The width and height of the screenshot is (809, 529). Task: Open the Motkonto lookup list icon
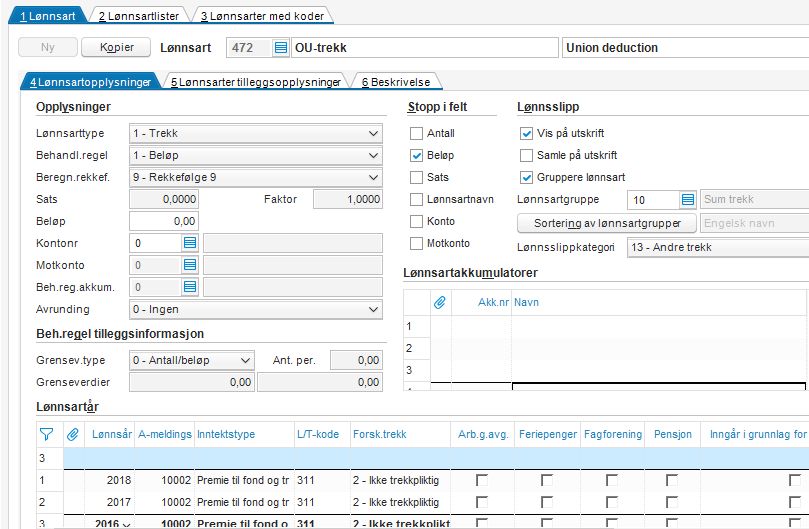(x=190, y=265)
